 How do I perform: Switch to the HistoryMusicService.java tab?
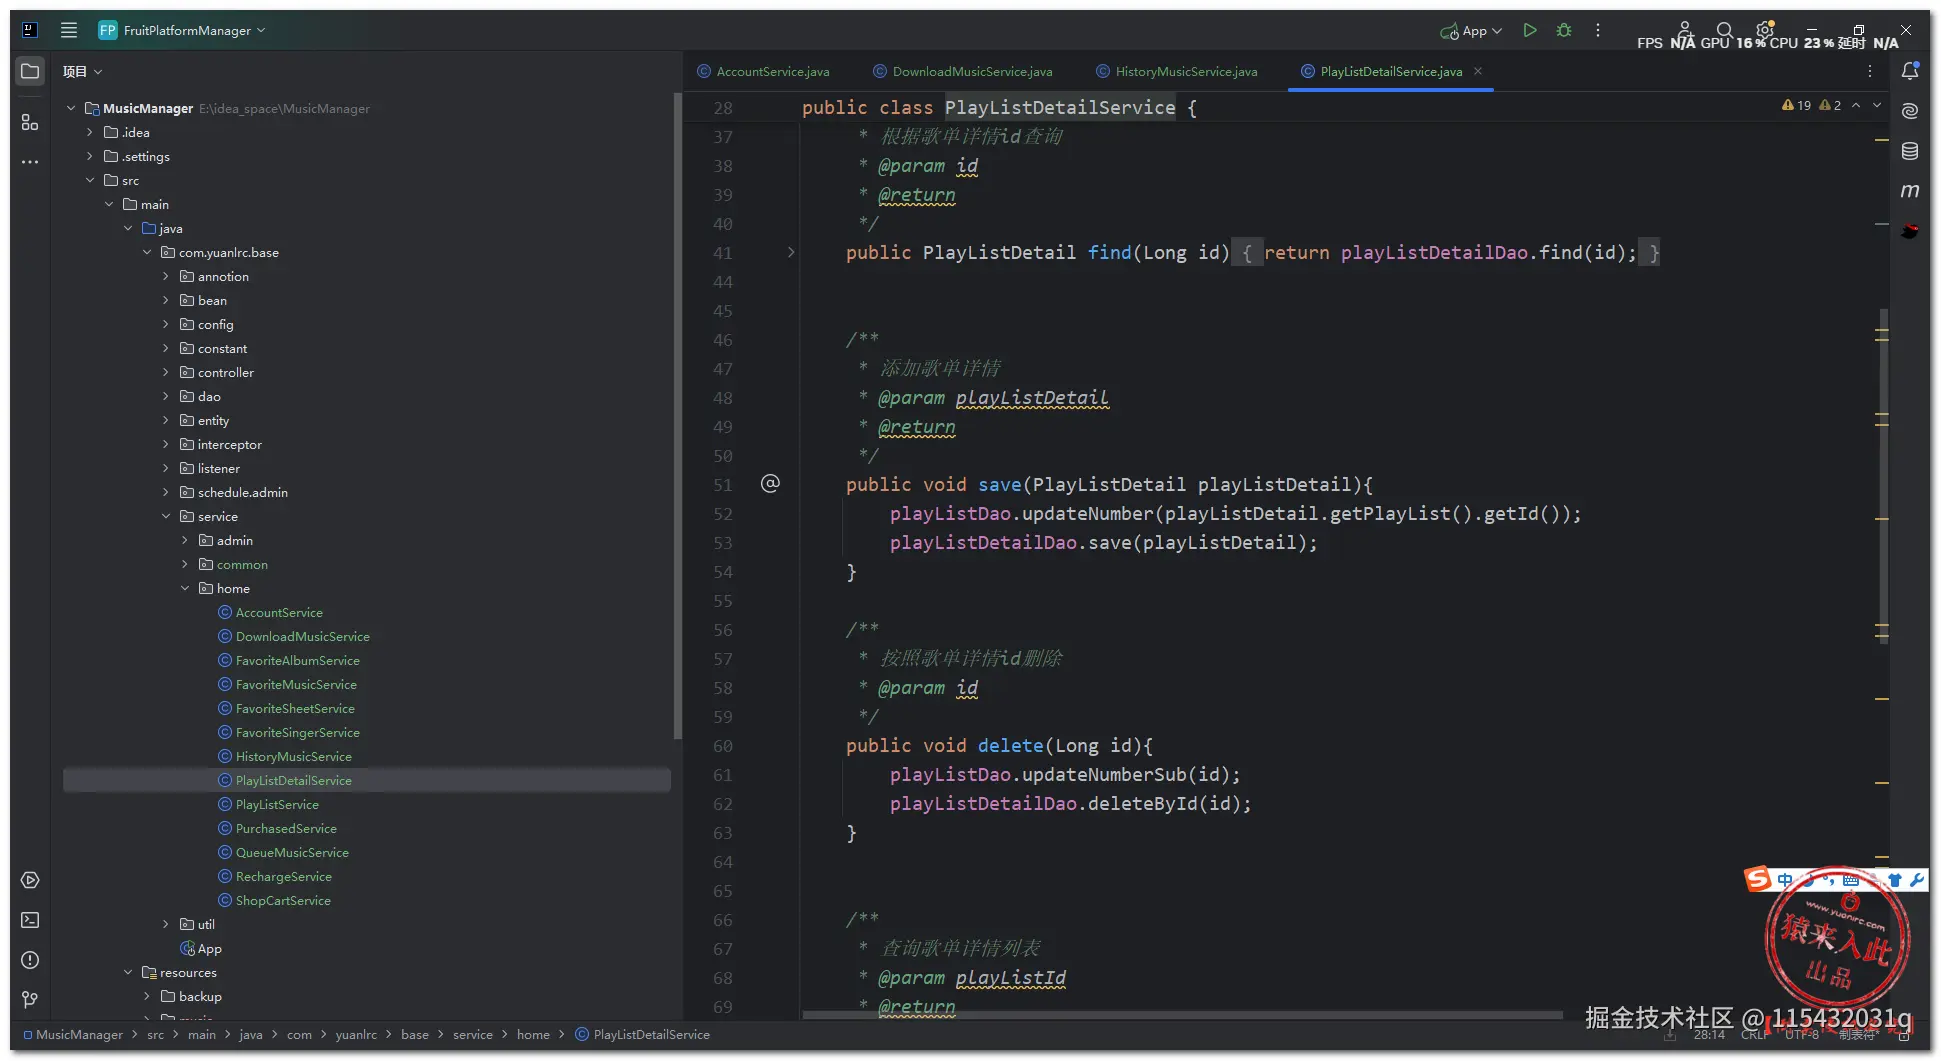click(x=1177, y=72)
